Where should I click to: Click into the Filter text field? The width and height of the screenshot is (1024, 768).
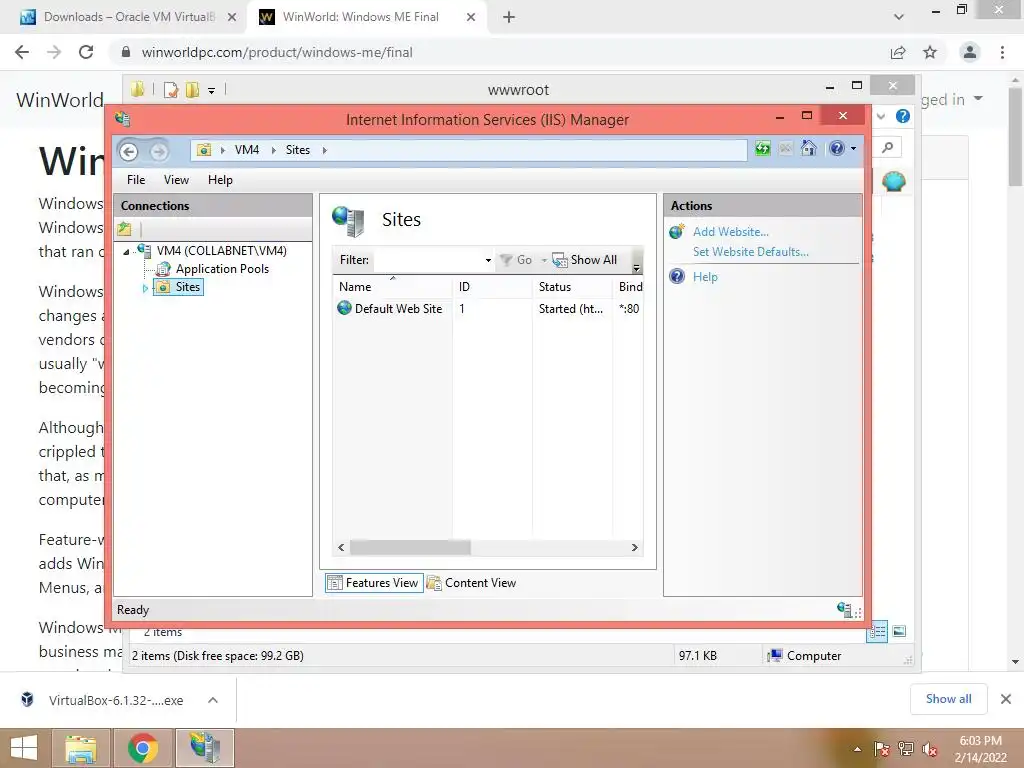click(429, 260)
